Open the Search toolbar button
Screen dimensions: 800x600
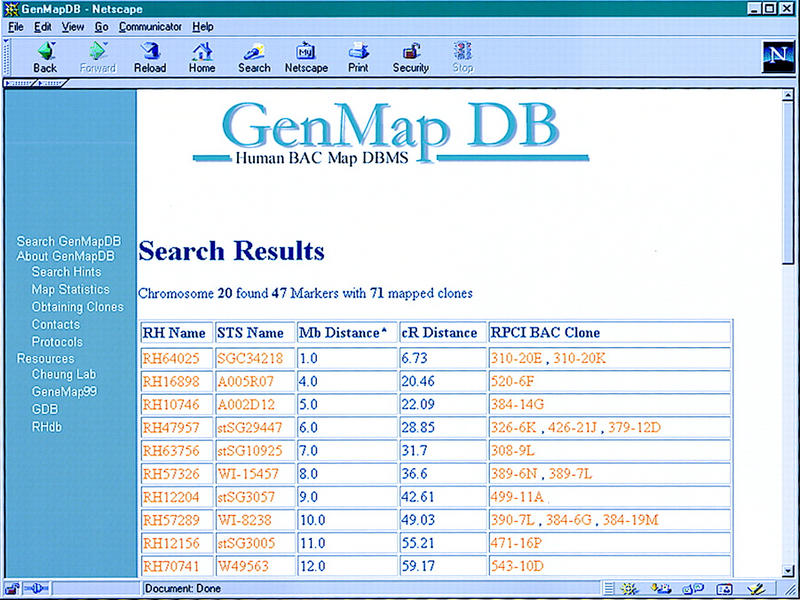coord(254,57)
